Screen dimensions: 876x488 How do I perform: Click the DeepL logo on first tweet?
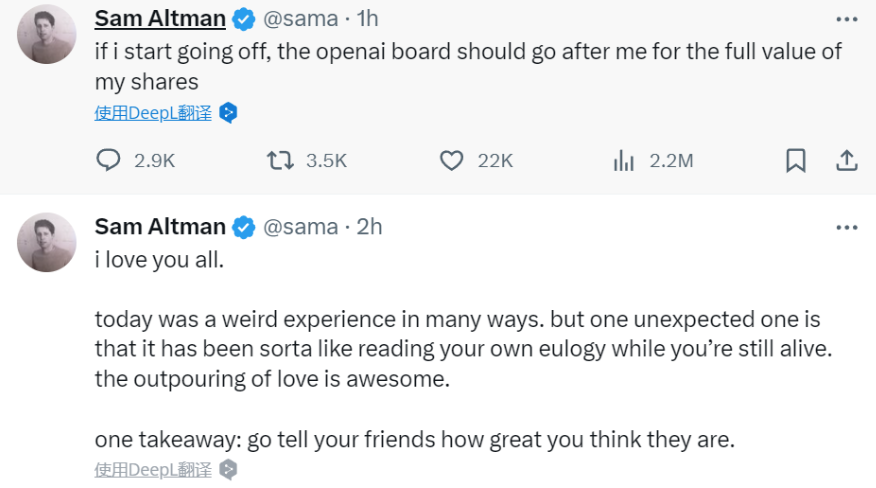[x=228, y=112]
